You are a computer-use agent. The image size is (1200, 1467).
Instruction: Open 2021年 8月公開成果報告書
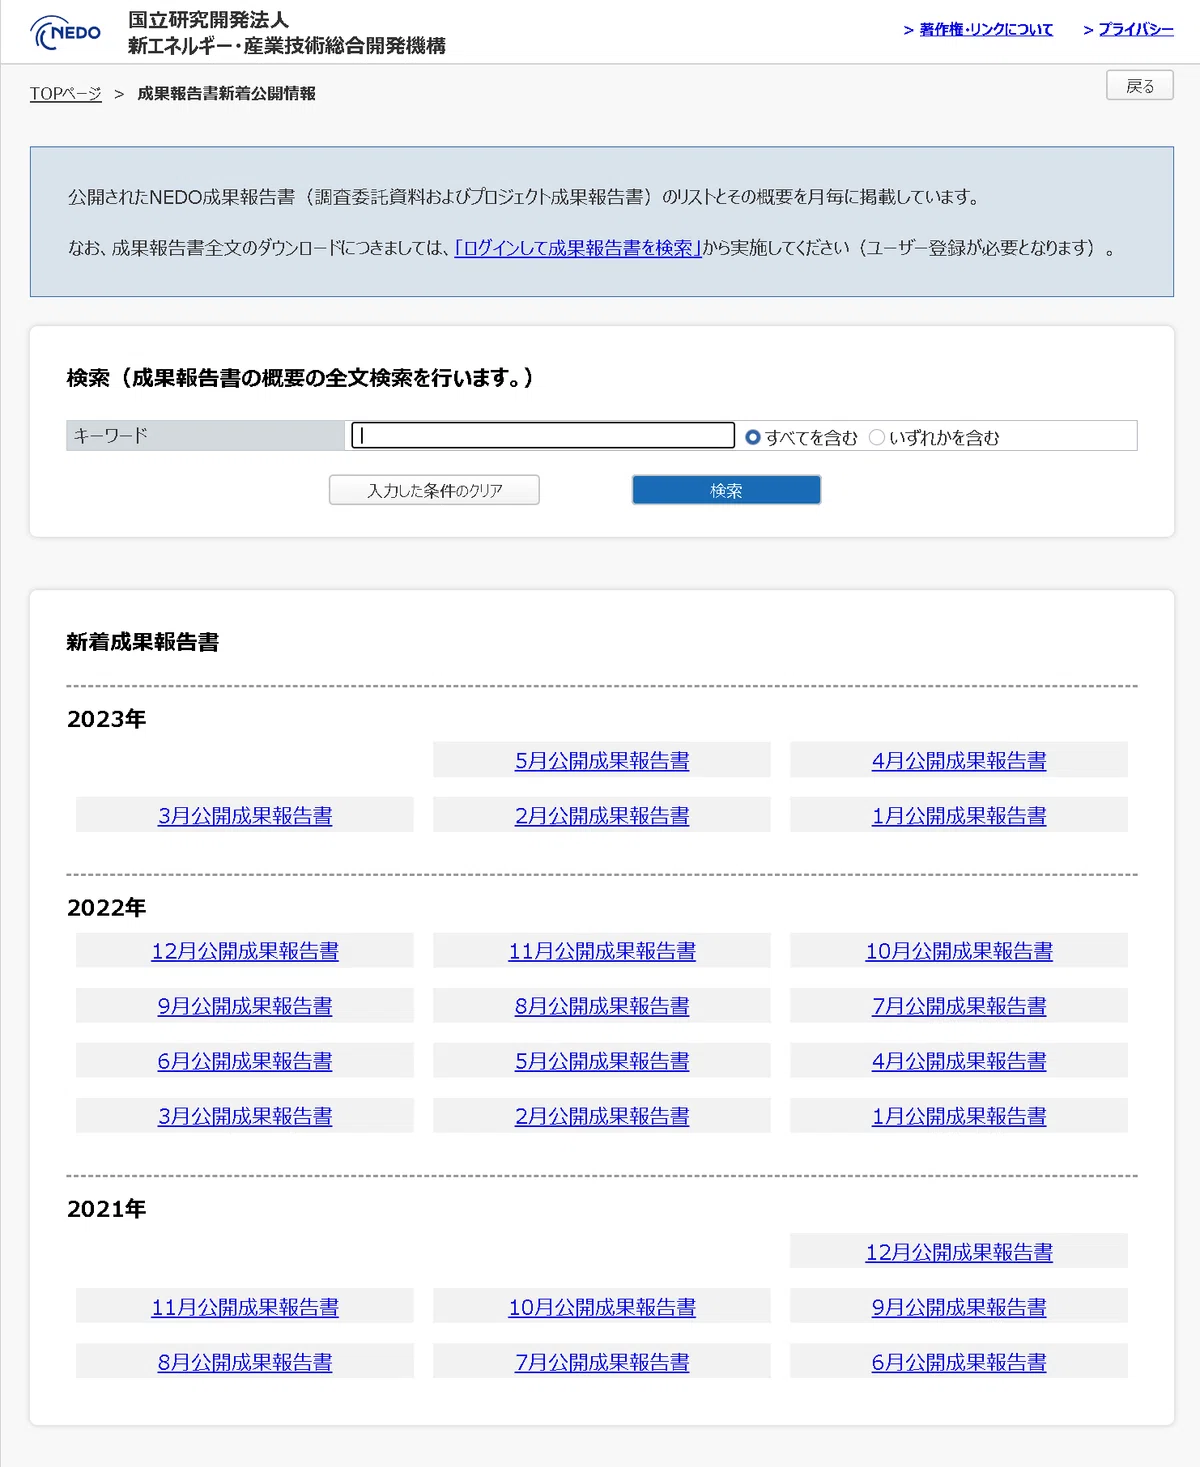point(245,1362)
